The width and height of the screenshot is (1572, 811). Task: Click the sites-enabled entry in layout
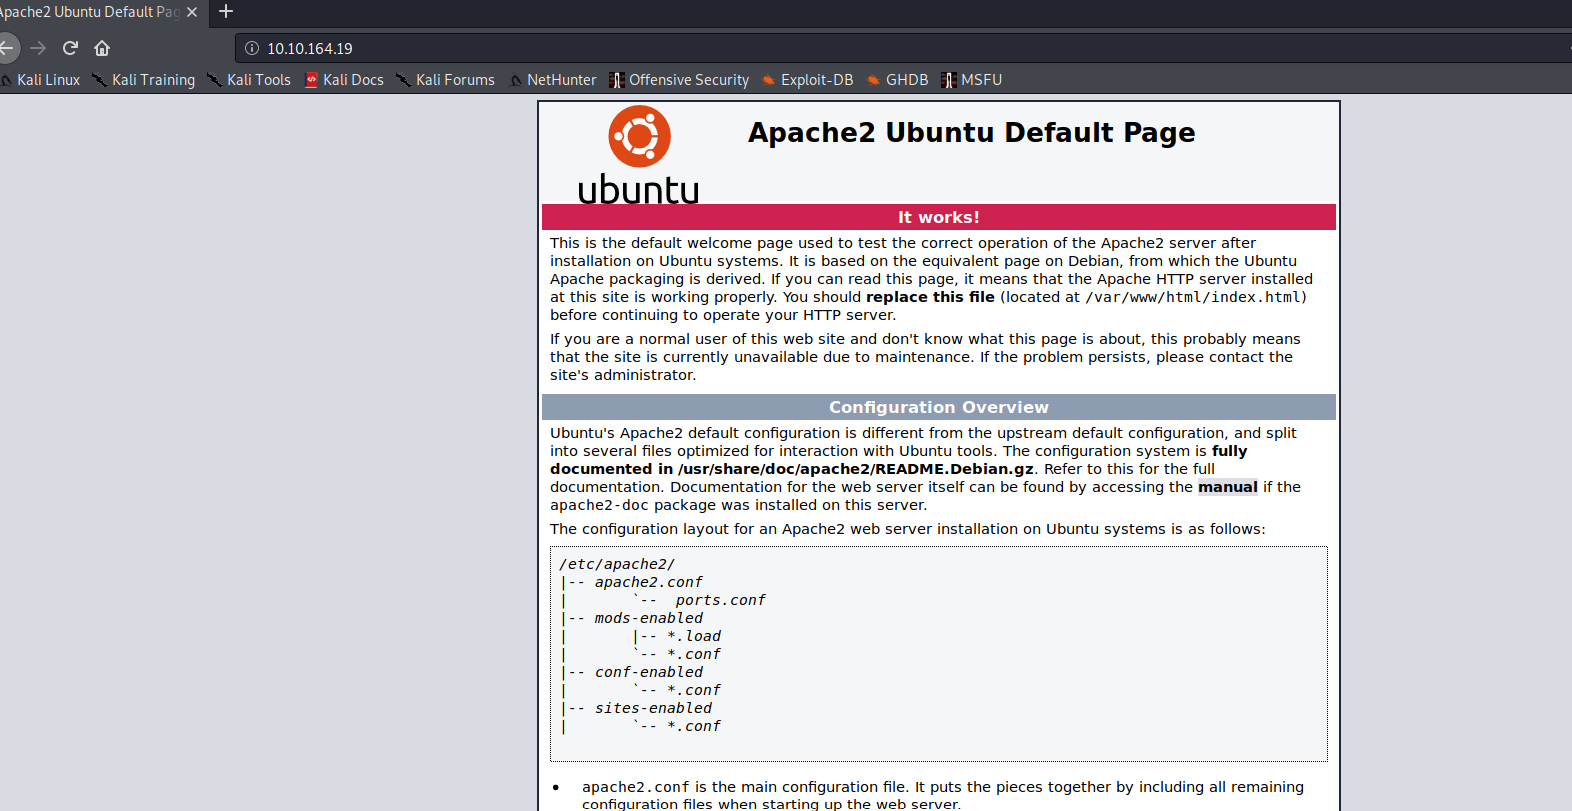click(653, 708)
